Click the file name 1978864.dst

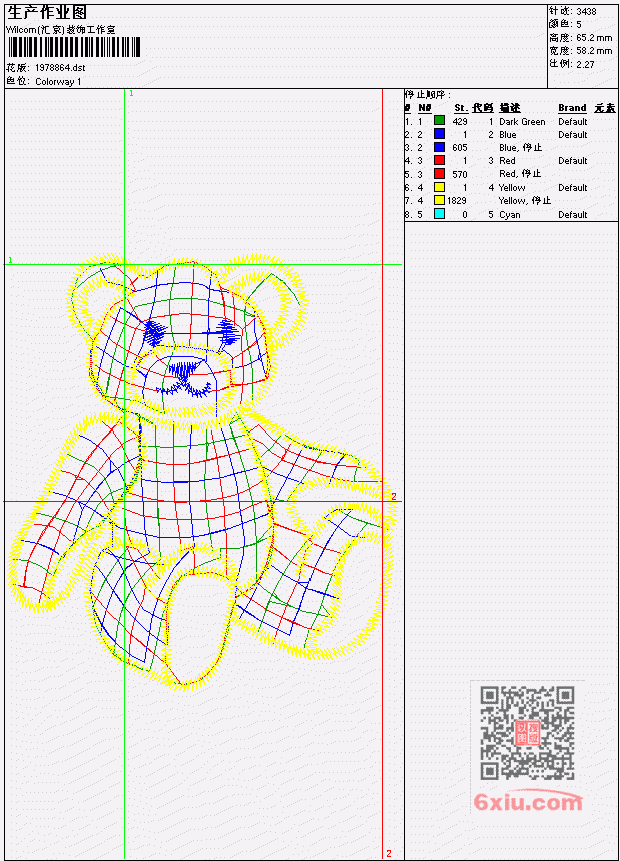click(x=60, y=68)
